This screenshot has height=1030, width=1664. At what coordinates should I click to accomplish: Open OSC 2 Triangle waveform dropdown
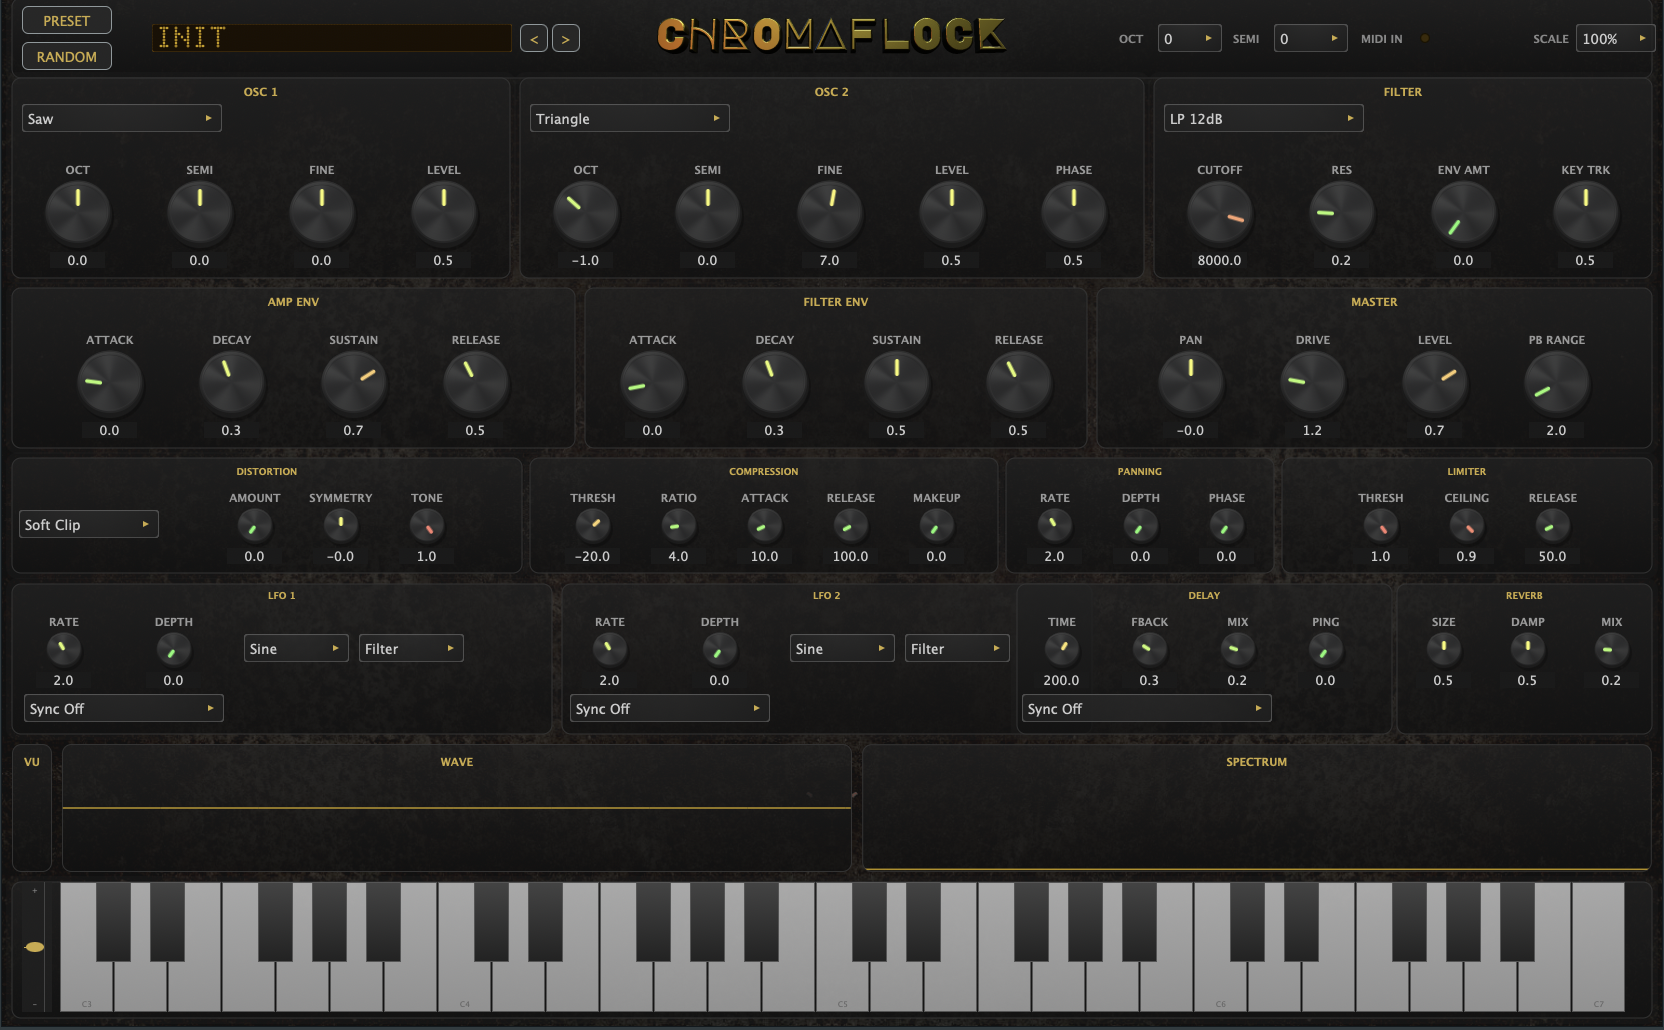tap(629, 118)
